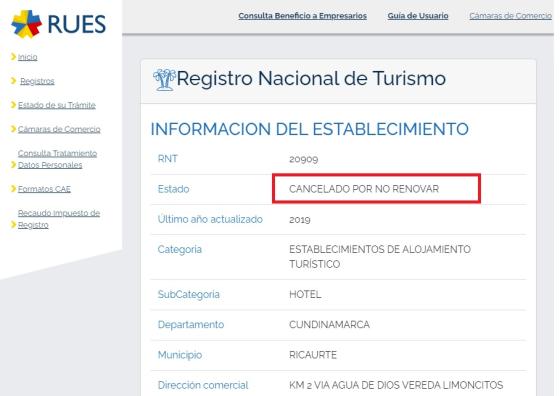Click the SubCategoria field label

(x=189, y=294)
